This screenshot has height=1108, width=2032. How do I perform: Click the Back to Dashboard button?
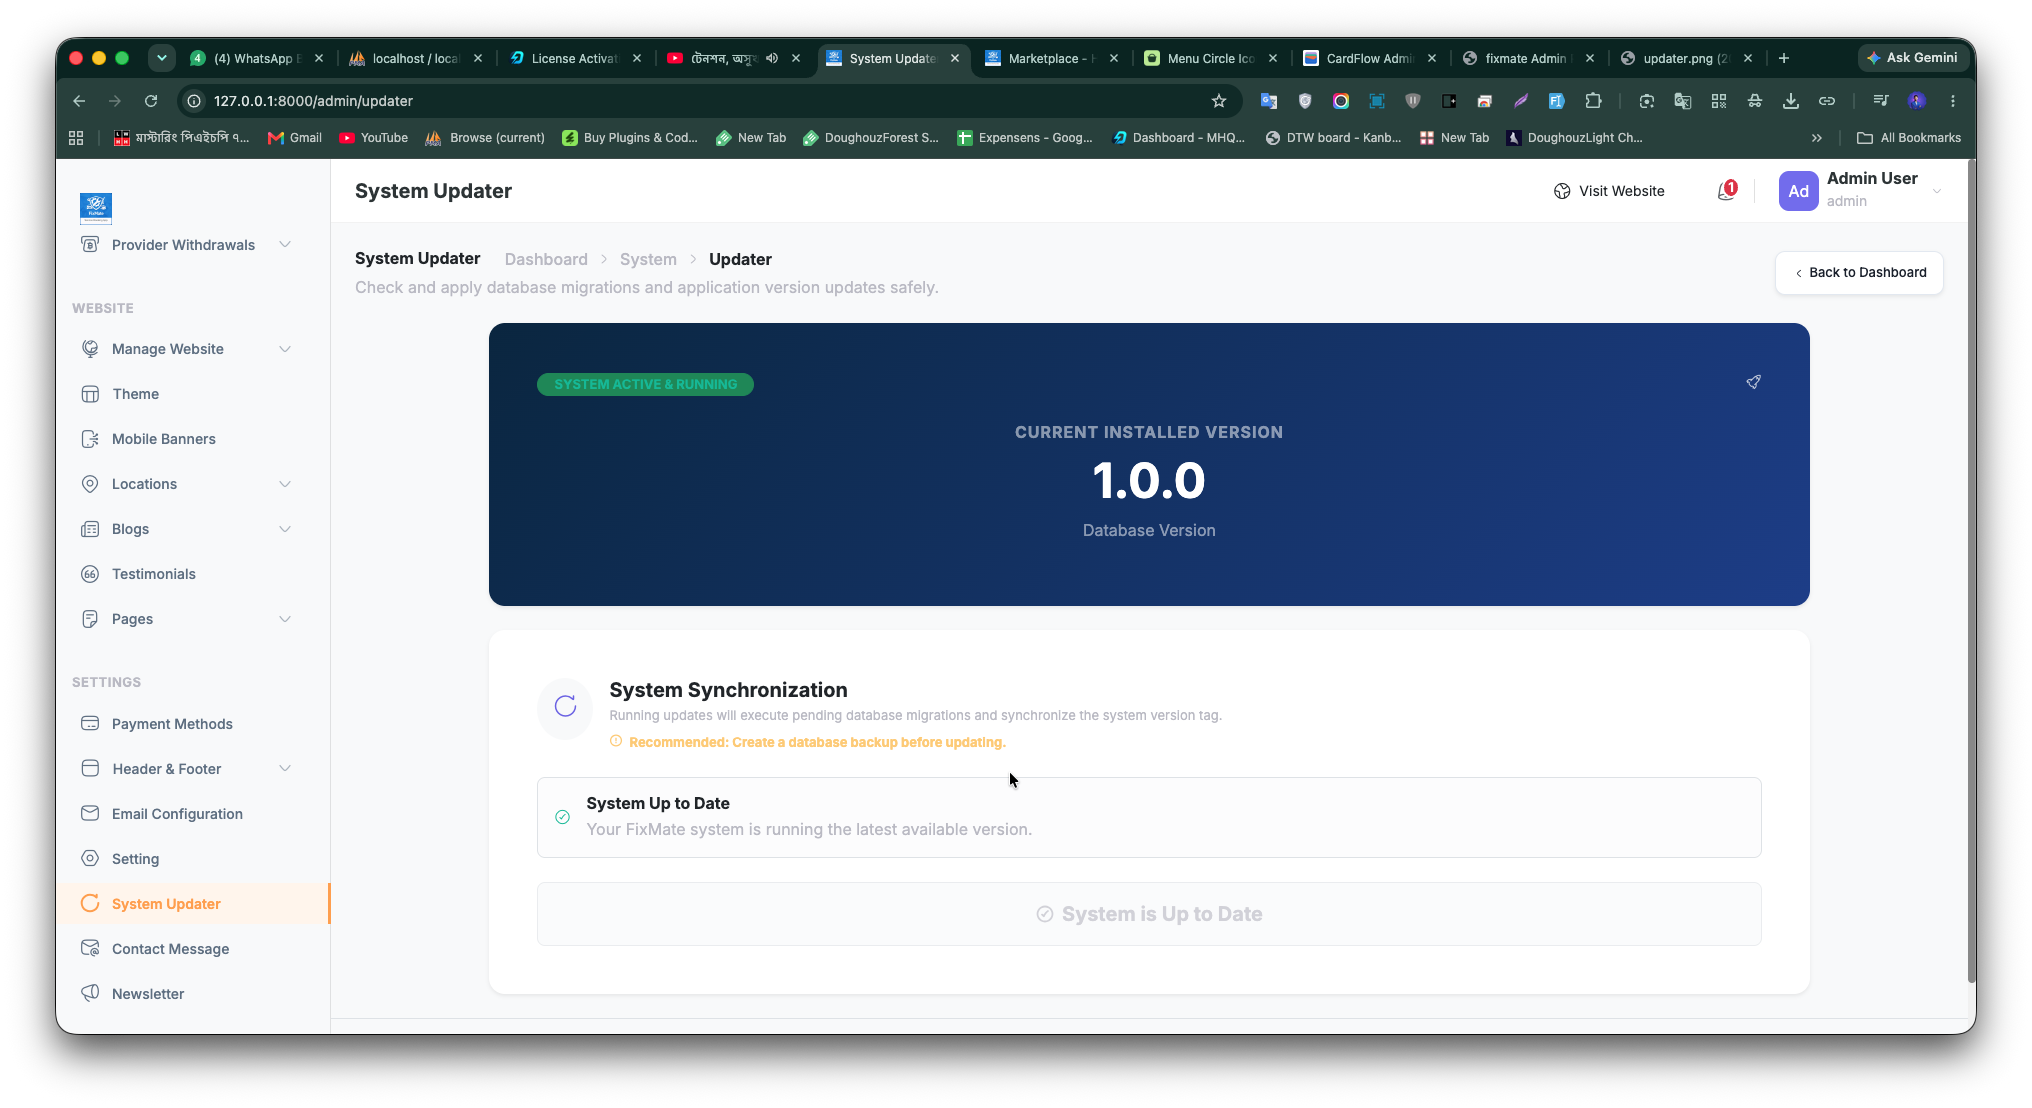click(1859, 273)
